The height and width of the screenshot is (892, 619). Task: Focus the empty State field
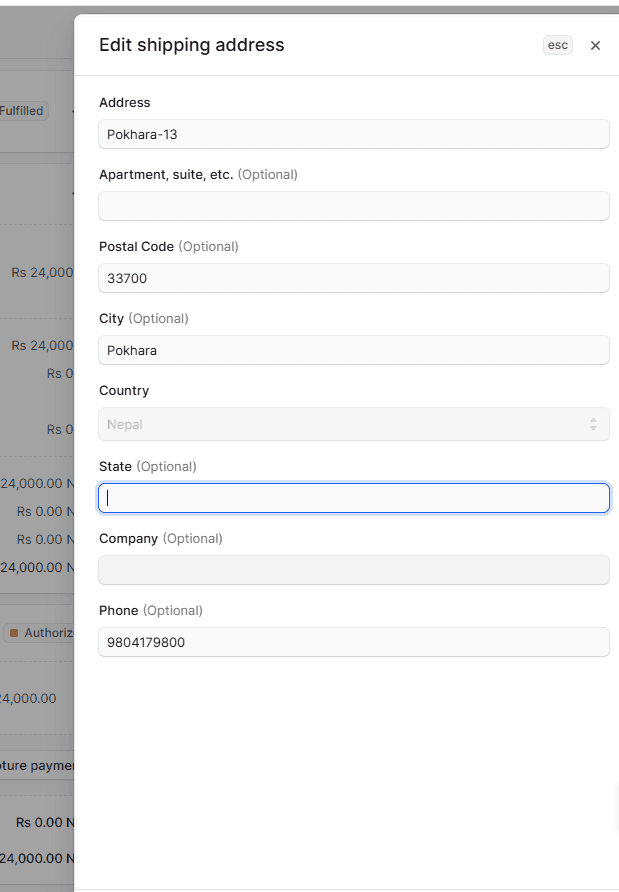coord(353,497)
